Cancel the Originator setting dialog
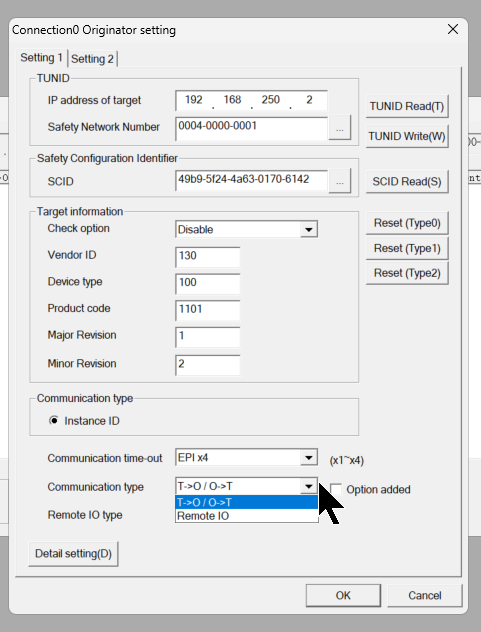 click(425, 595)
